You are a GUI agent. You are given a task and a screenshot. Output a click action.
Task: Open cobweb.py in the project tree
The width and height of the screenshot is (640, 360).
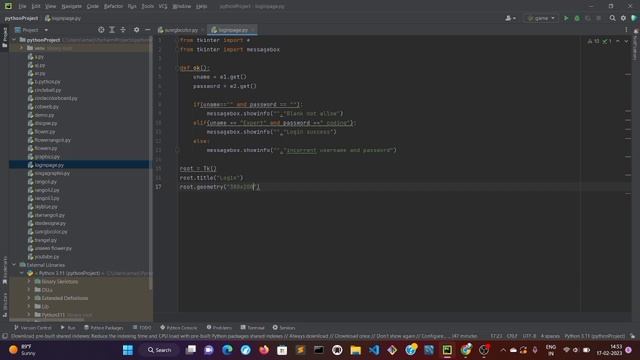pos(47,107)
